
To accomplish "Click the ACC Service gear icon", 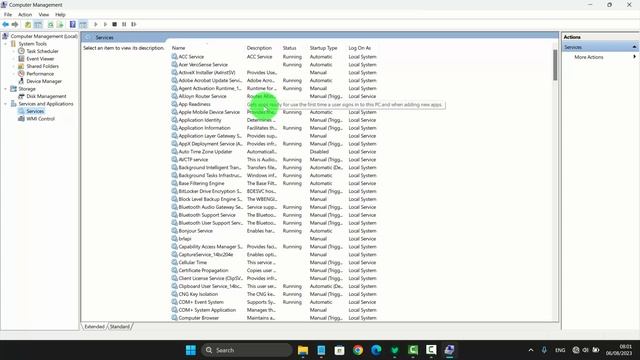I will point(174,57).
